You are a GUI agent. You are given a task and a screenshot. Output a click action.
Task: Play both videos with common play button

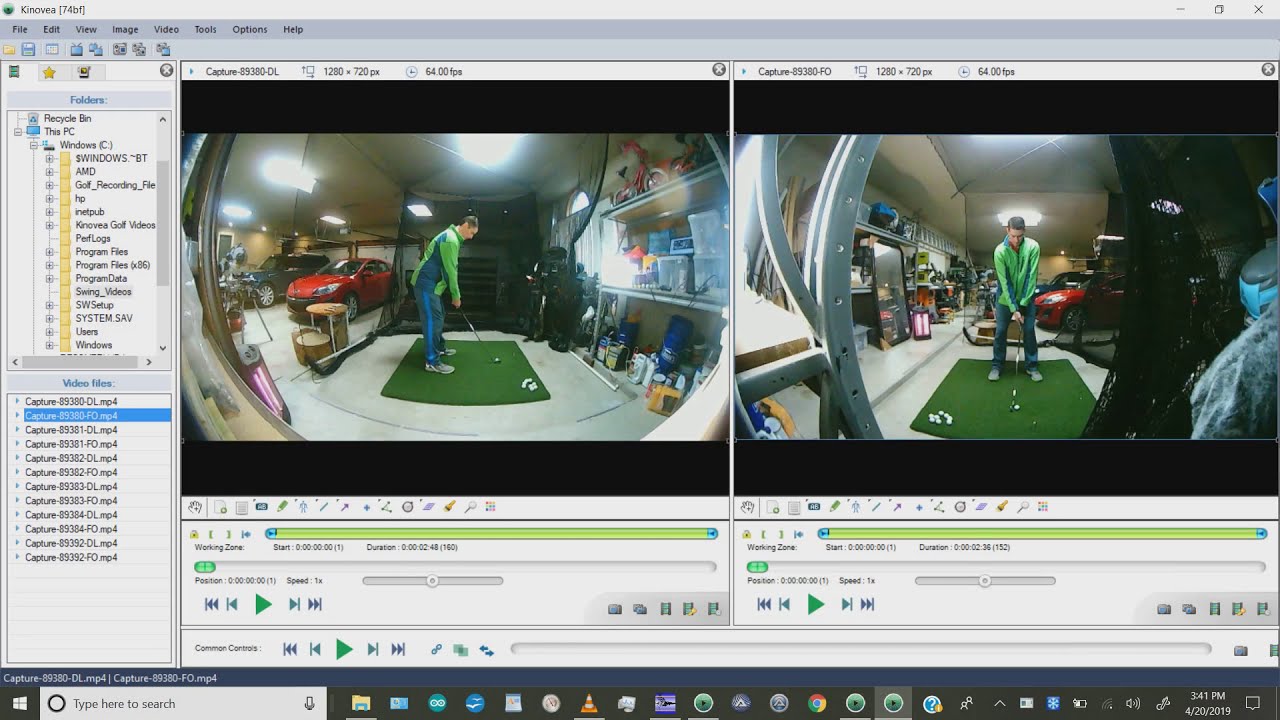(344, 649)
